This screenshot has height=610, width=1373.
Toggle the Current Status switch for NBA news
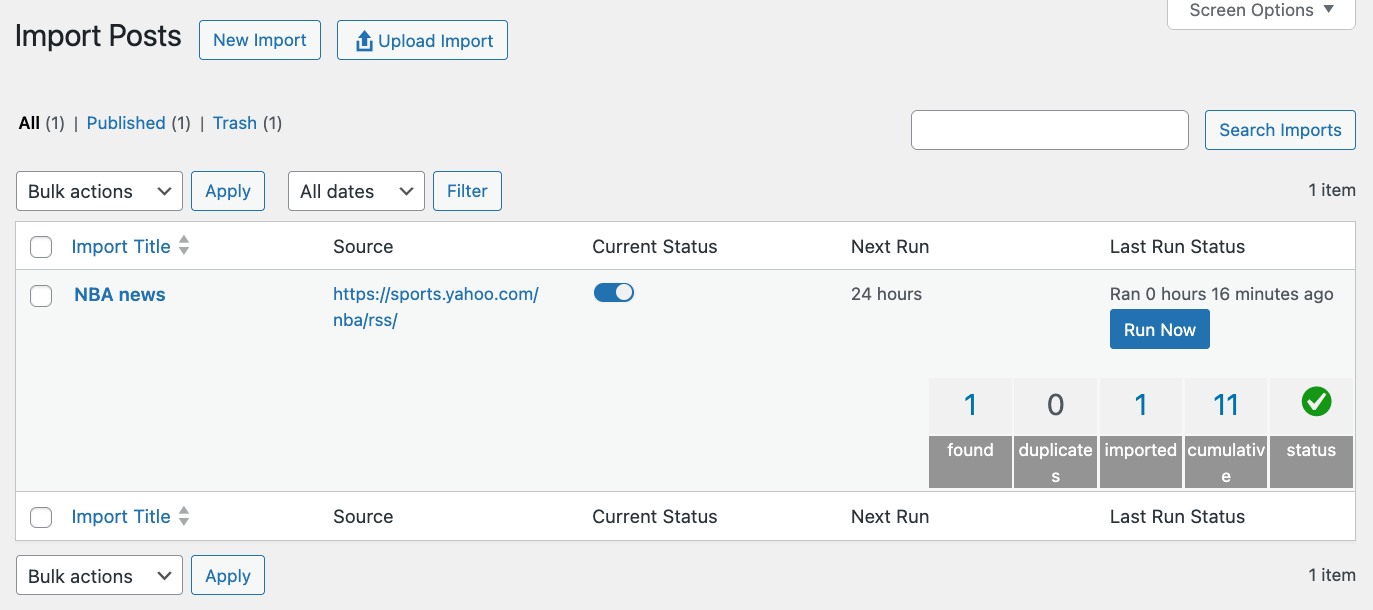(x=613, y=292)
